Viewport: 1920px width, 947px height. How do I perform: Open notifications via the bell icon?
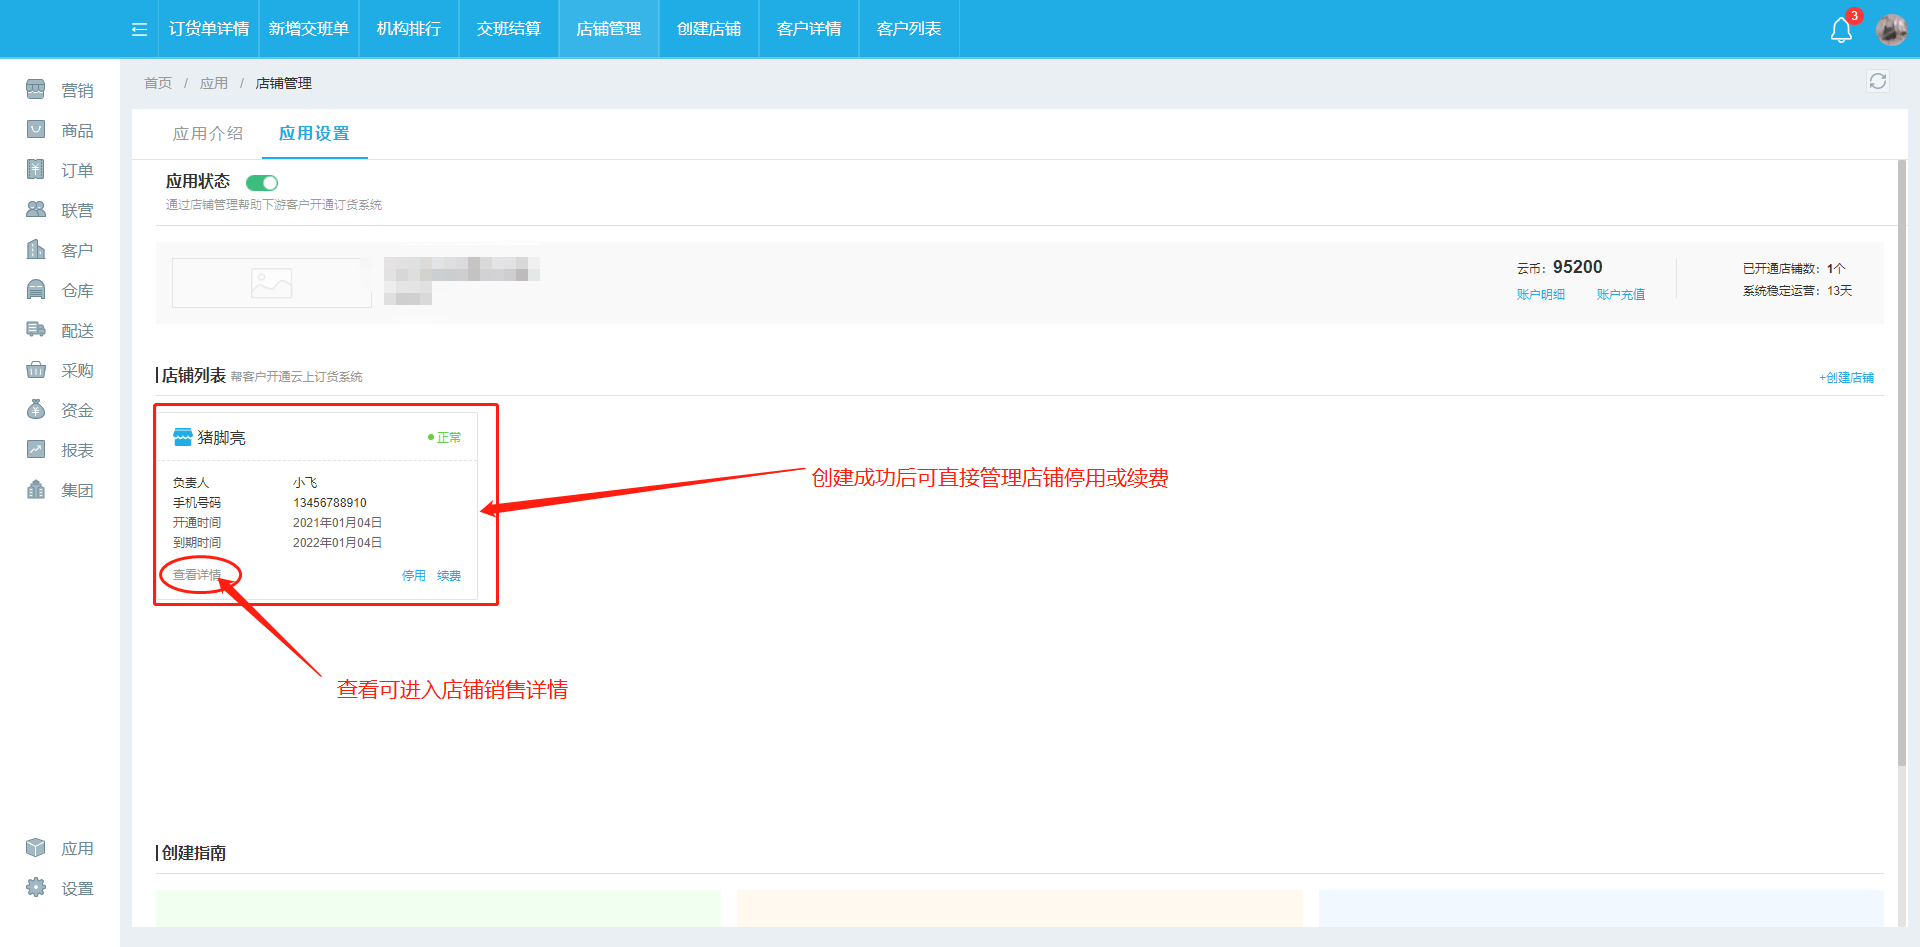tap(1842, 29)
